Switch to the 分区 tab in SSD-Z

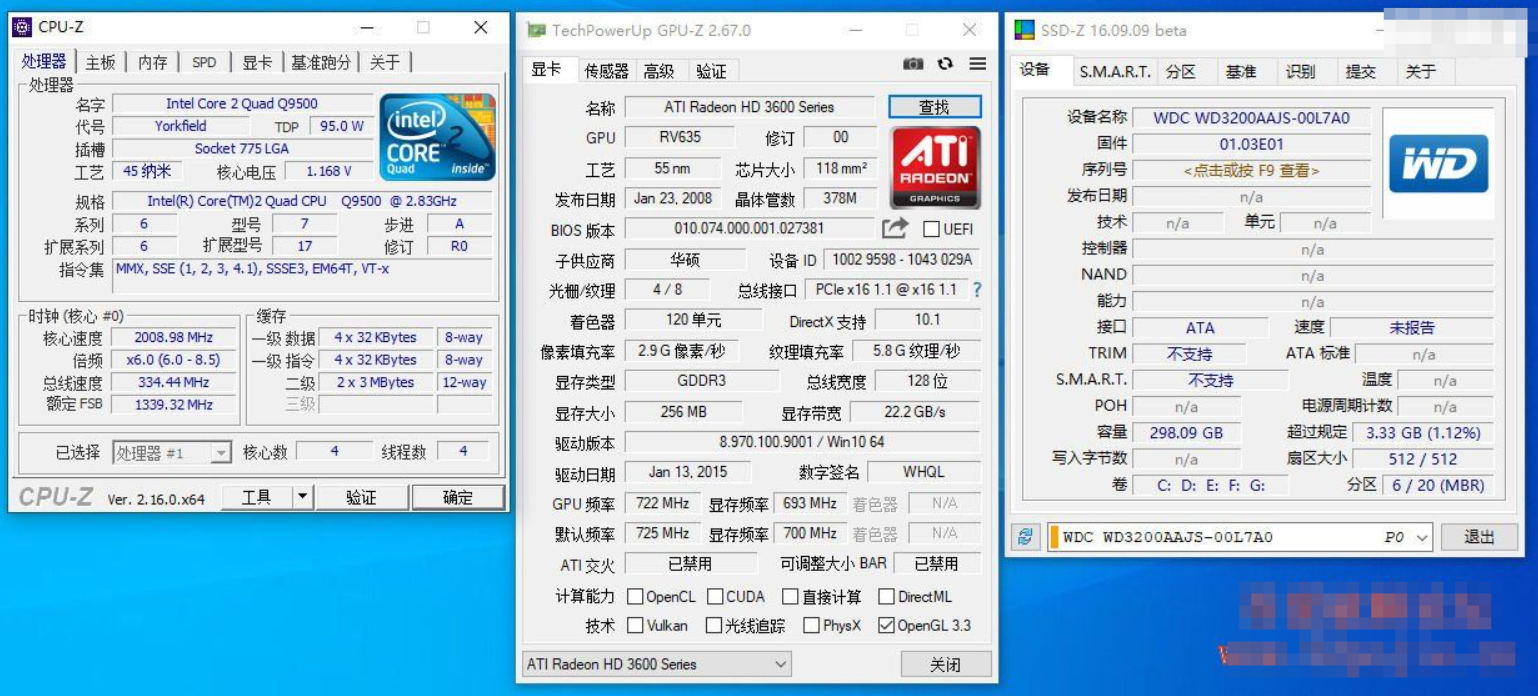[x=1180, y=72]
